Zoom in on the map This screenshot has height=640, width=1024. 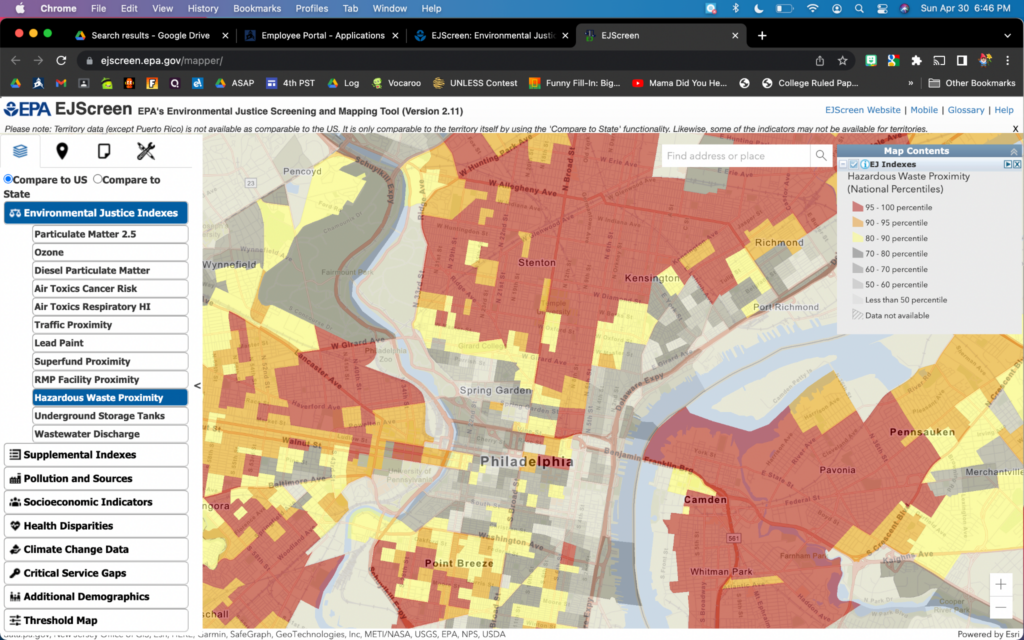1000,585
